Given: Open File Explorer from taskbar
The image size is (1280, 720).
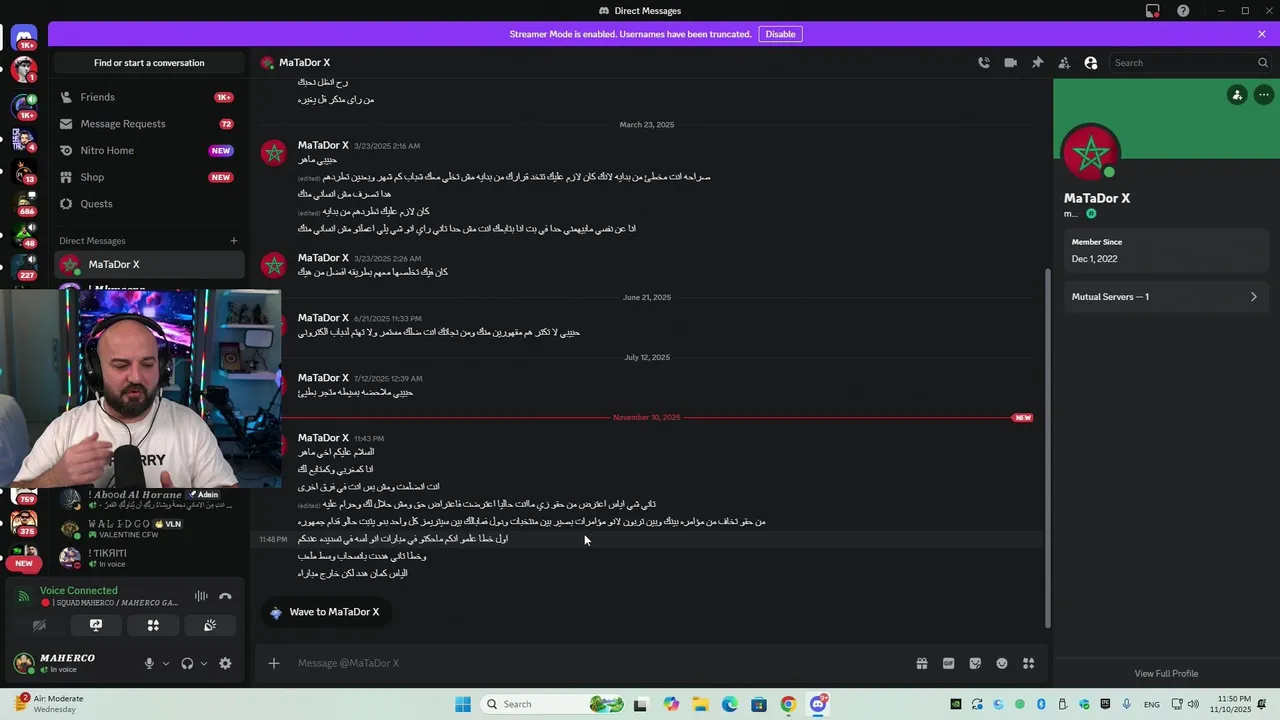Looking at the screenshot, I should tap(700, 704).
